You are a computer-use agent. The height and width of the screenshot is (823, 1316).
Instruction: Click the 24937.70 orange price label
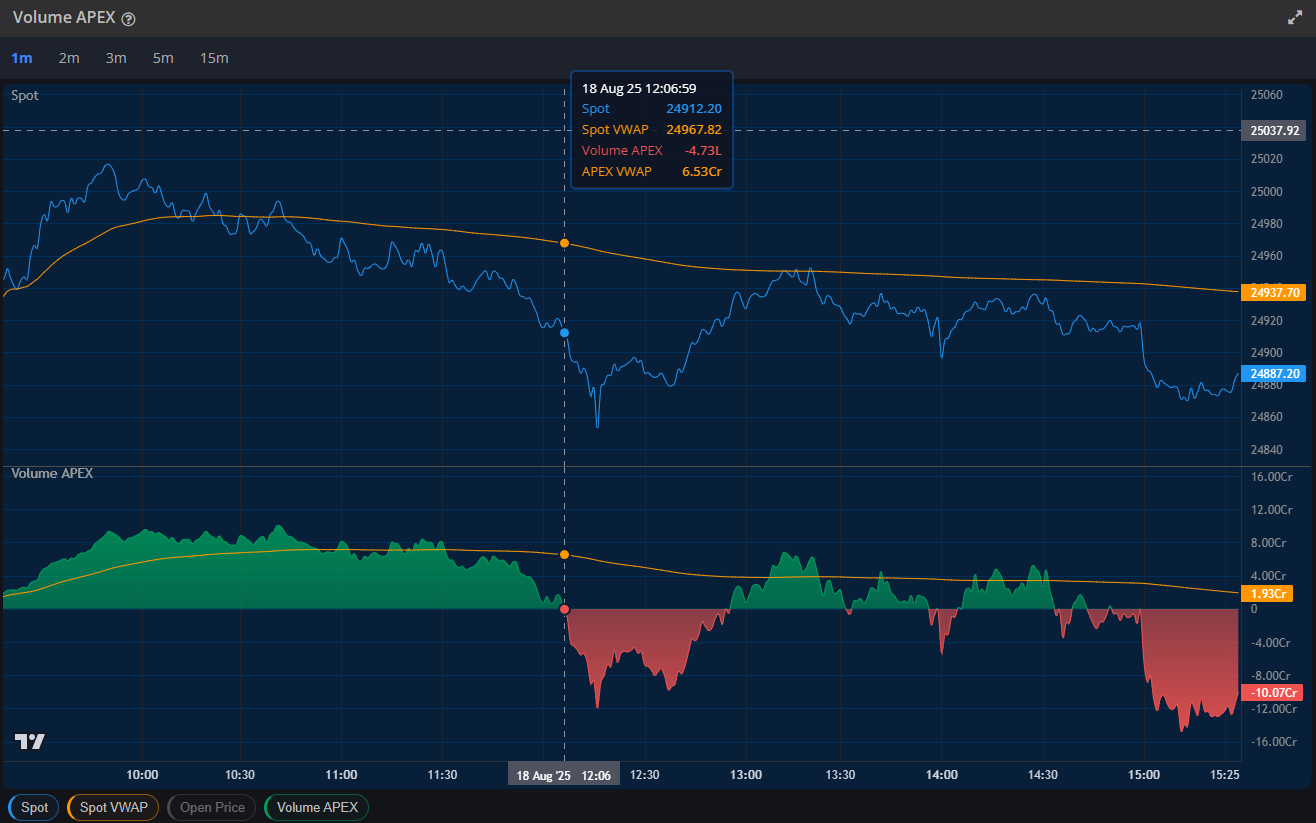point(1274,293)
